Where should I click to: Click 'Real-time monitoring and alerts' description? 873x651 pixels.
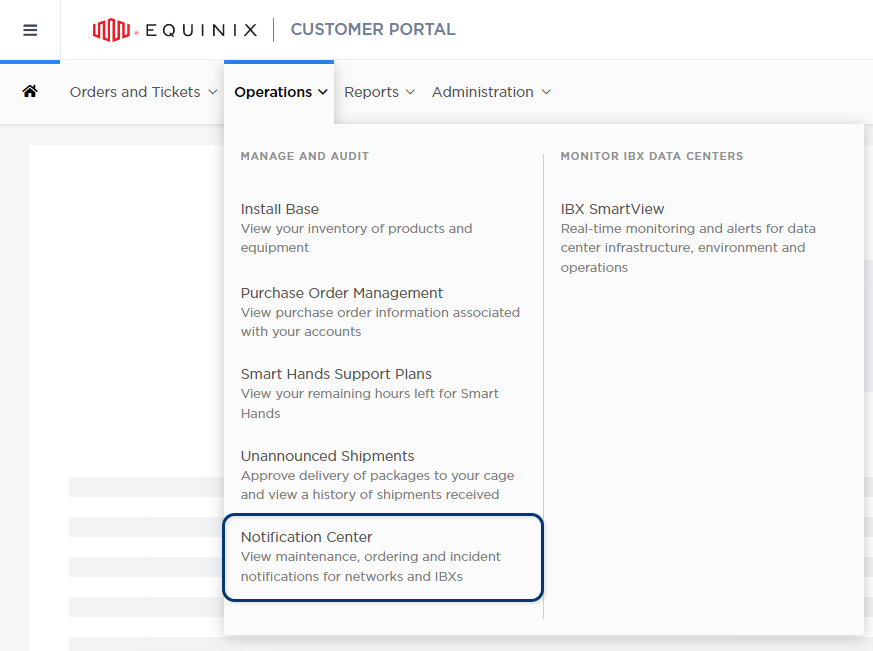[688, 248]
